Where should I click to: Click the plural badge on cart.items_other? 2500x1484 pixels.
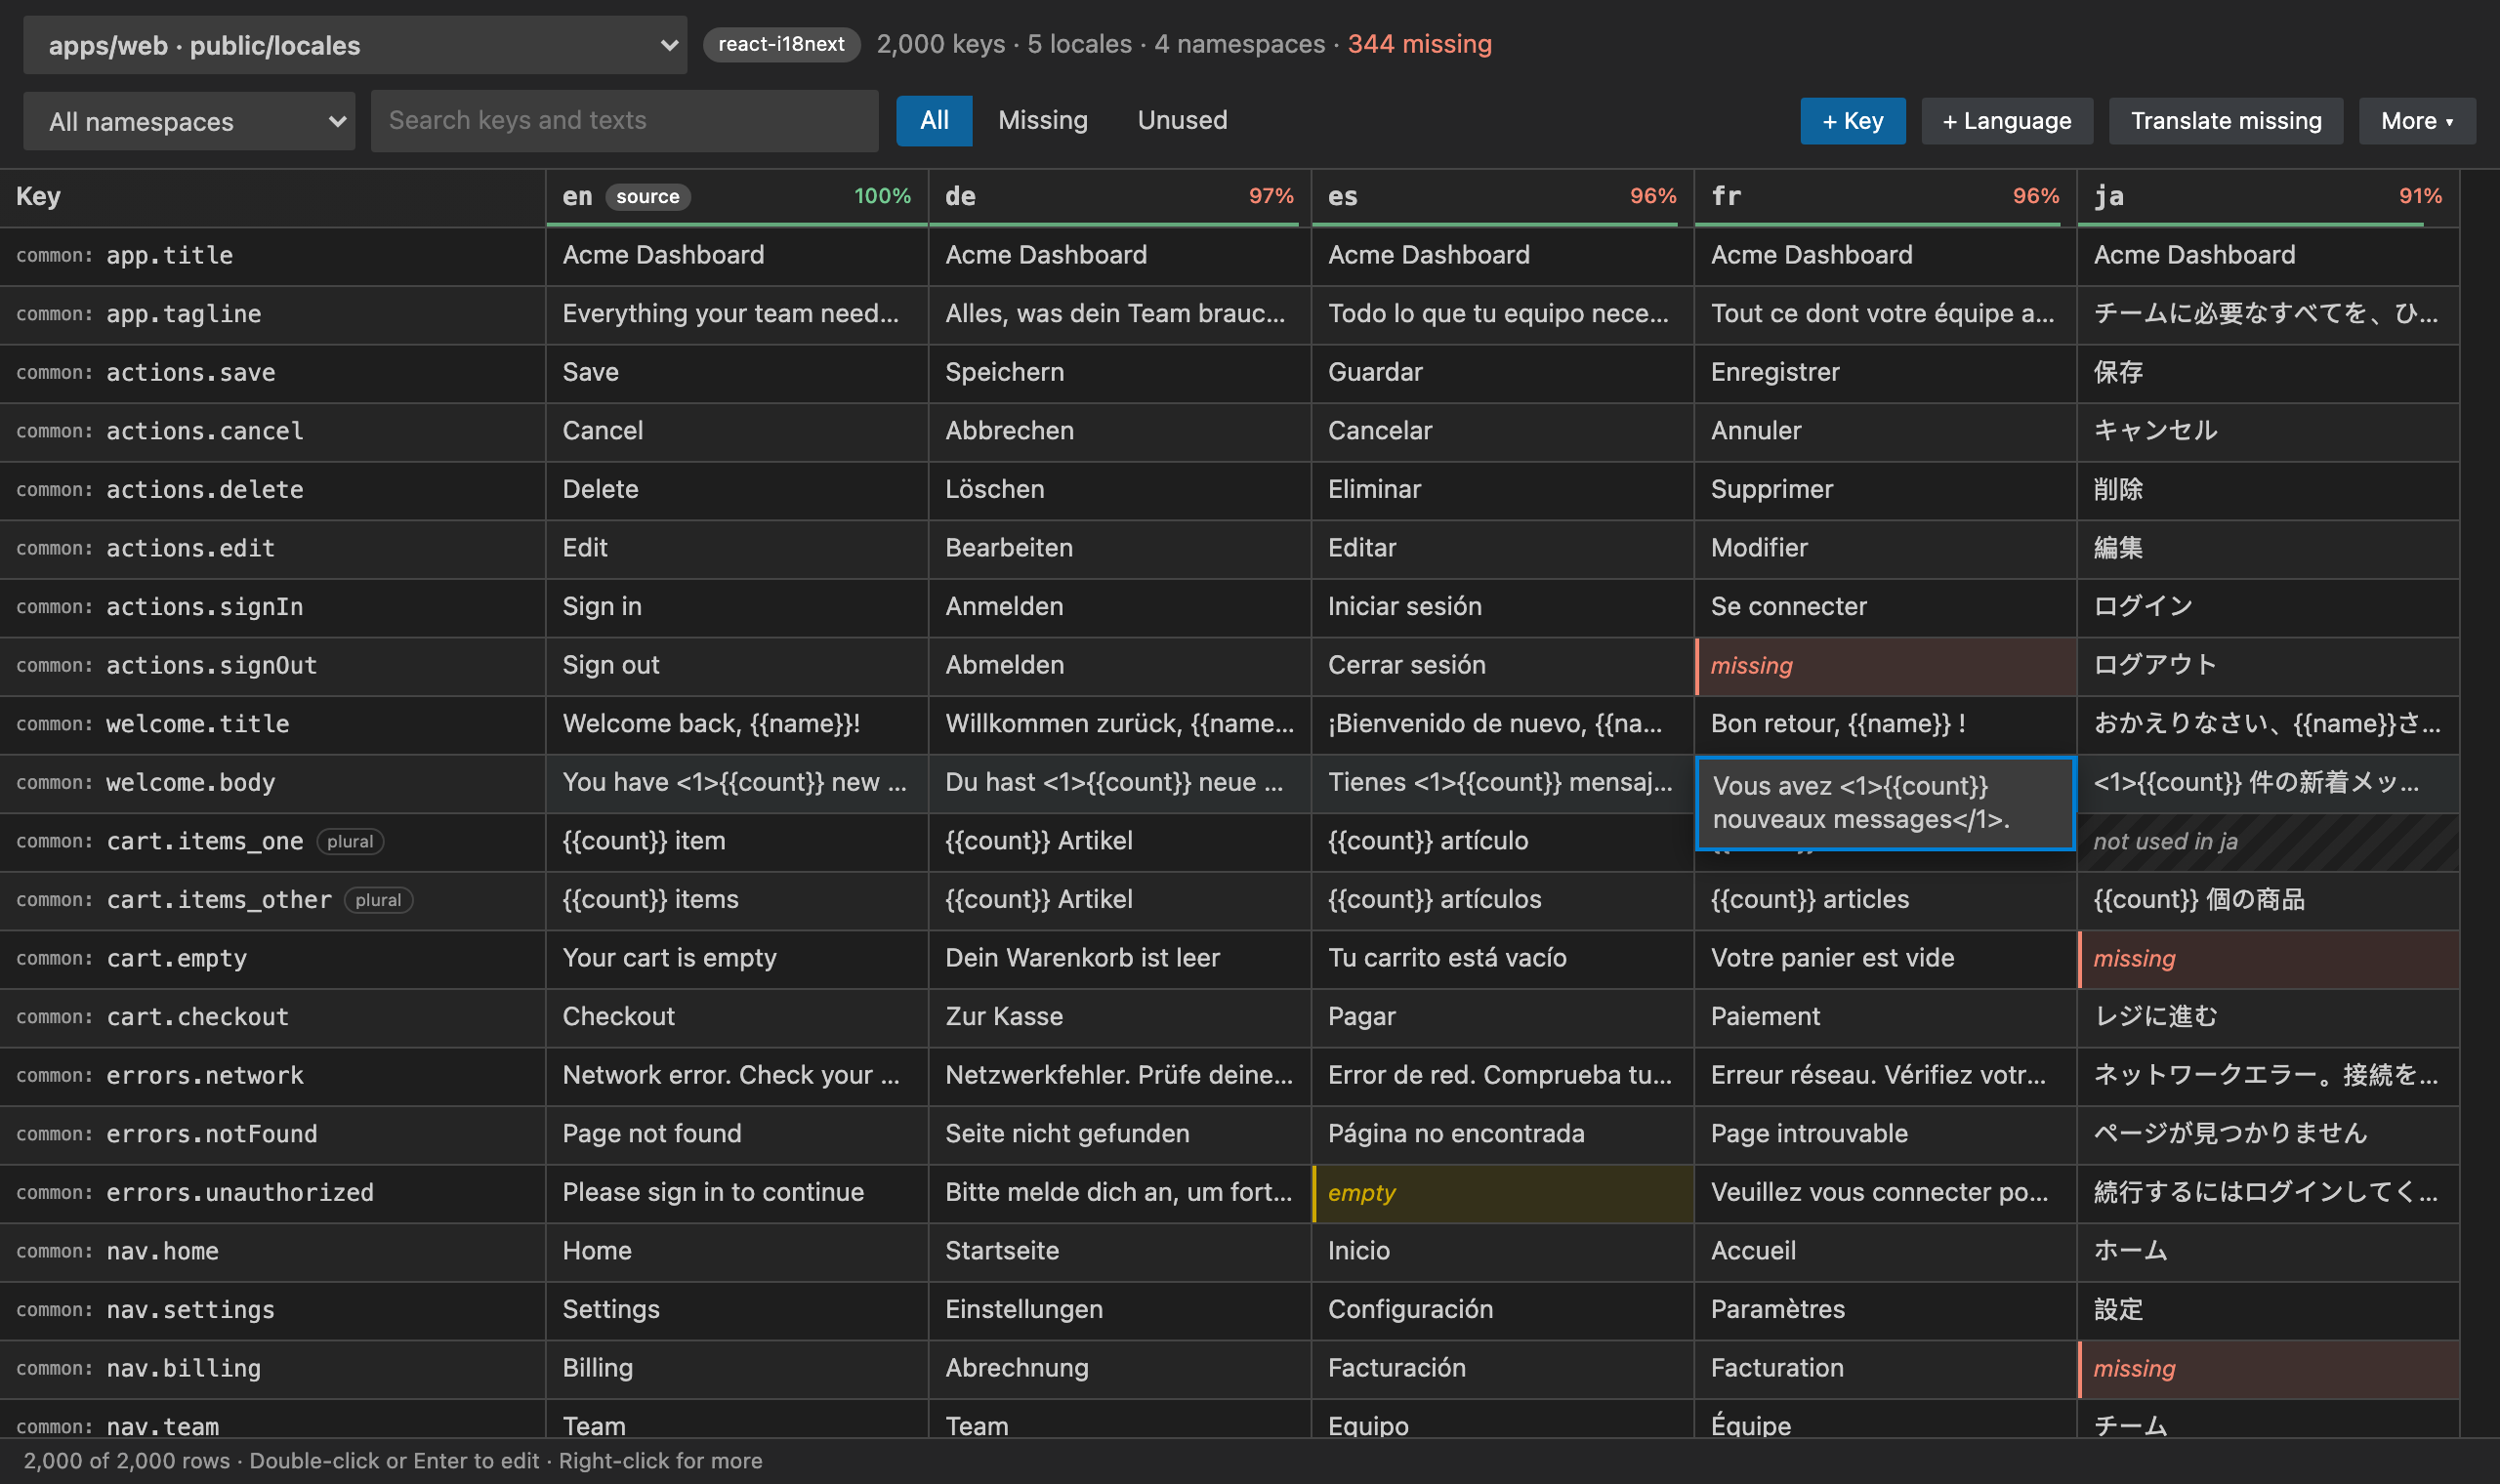pyautogui.click(x=378, y=901)
